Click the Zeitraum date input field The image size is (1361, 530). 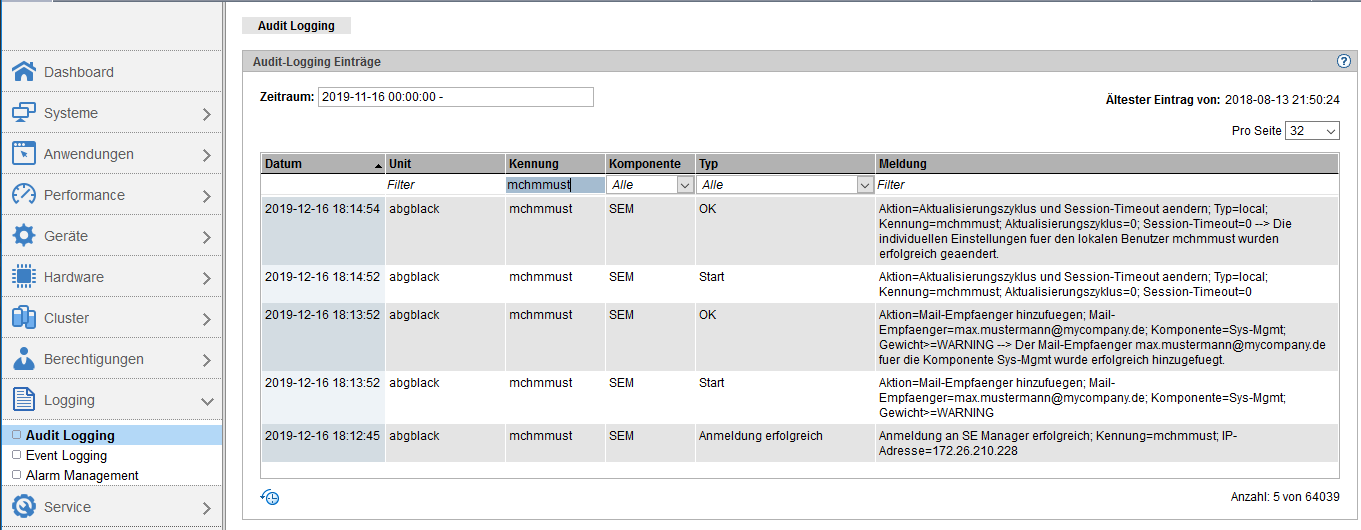(x=455, y=97)
